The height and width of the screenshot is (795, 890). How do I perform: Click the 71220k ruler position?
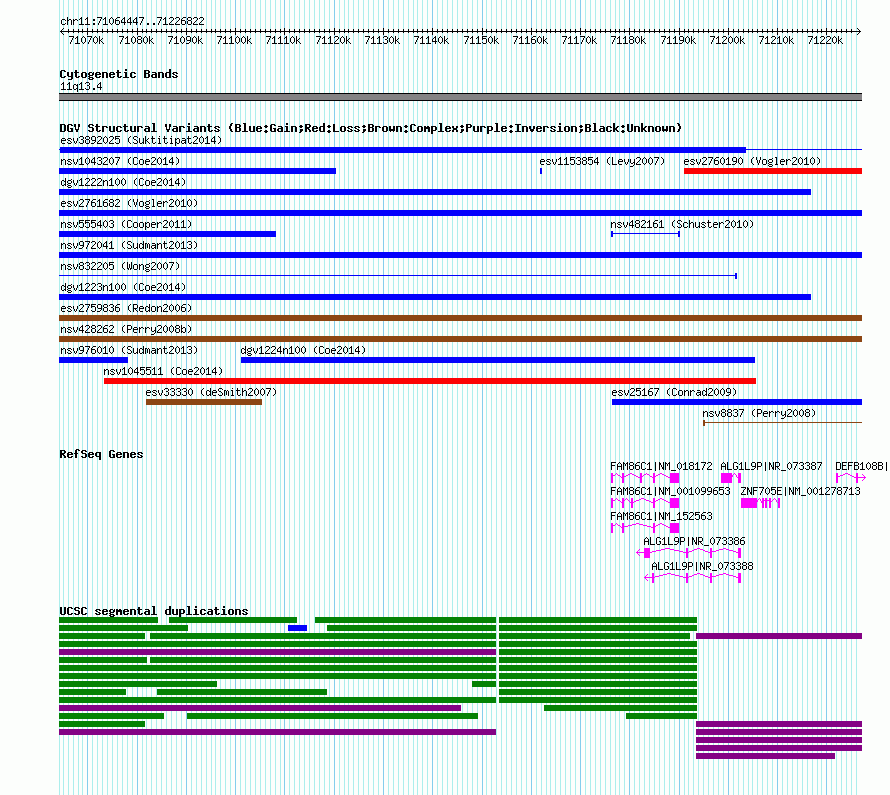(x=825, y=40)
